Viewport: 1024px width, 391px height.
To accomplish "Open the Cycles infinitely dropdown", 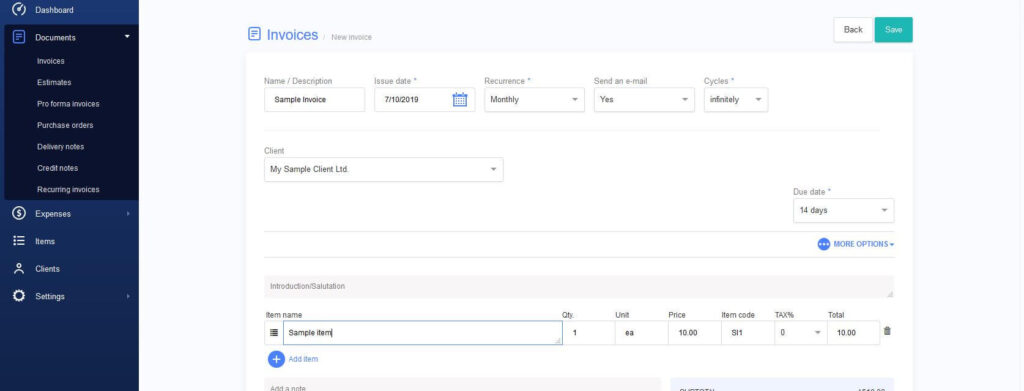I will tap(736, 100).
